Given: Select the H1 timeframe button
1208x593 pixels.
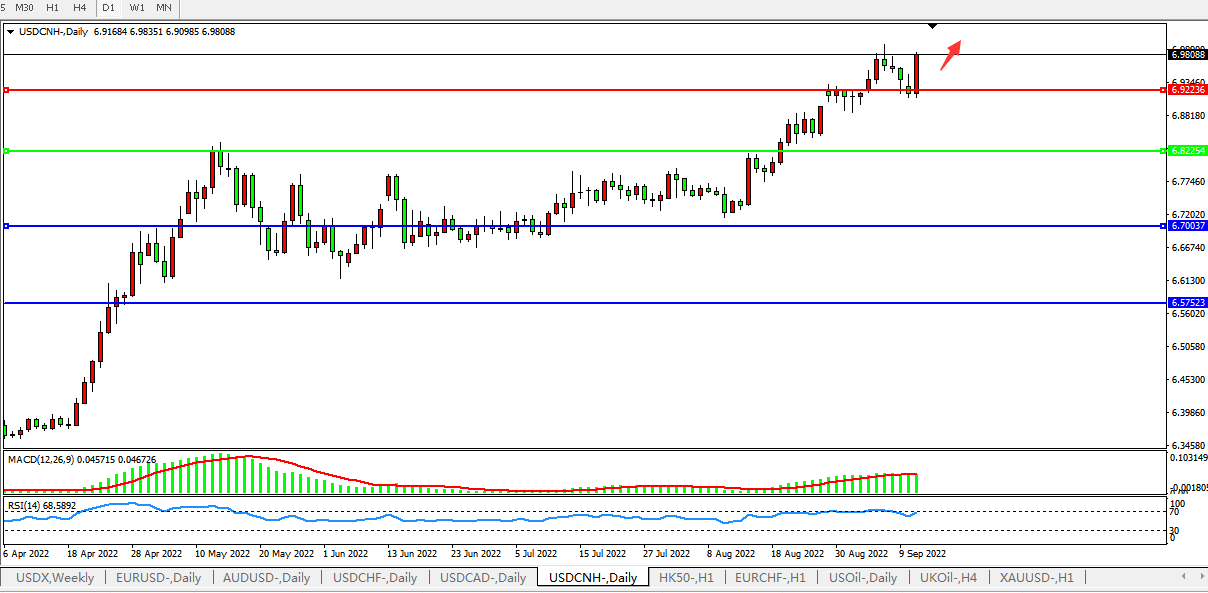Looking at the screenshot, I should 53,8.
